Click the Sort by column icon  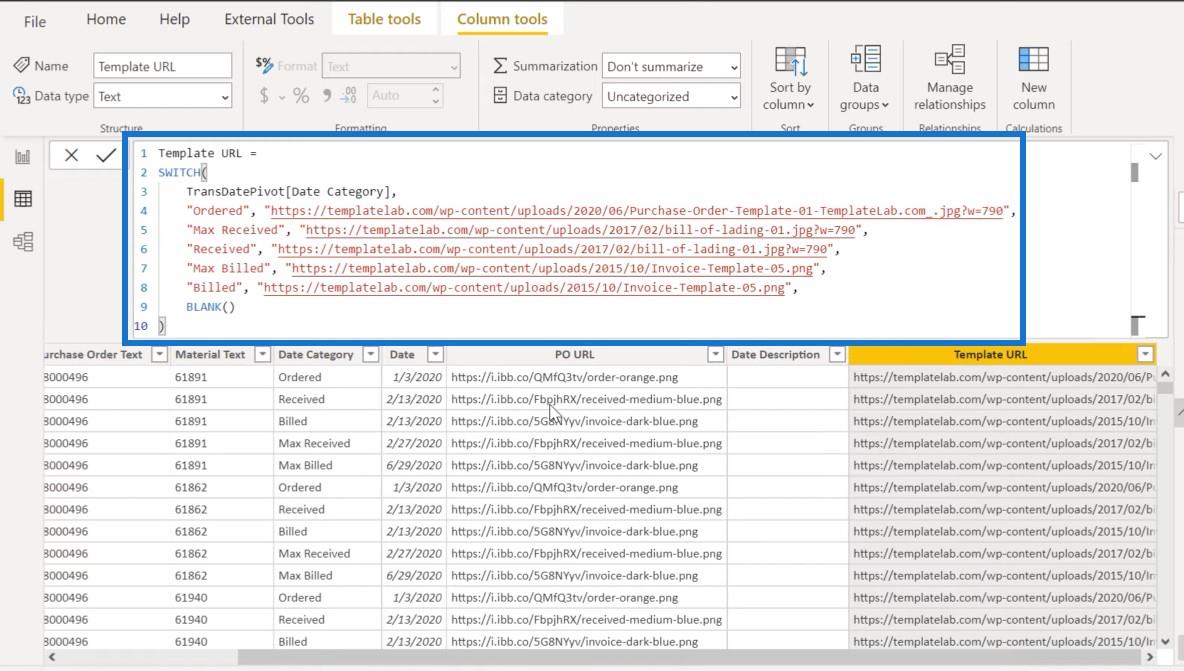(x=790, y=62)
